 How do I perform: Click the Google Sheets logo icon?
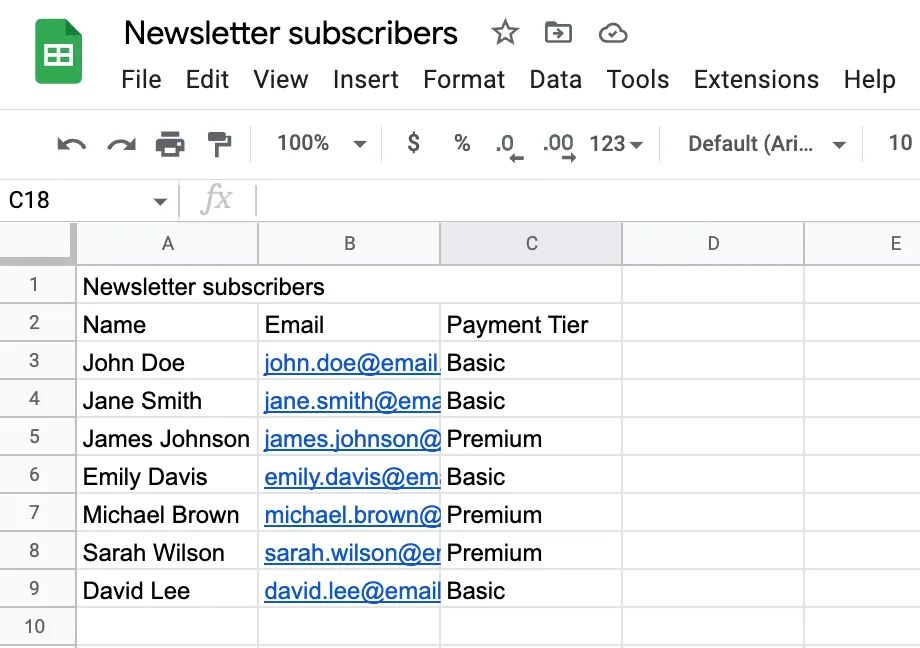pyautogui.click(x=57, y=51)
